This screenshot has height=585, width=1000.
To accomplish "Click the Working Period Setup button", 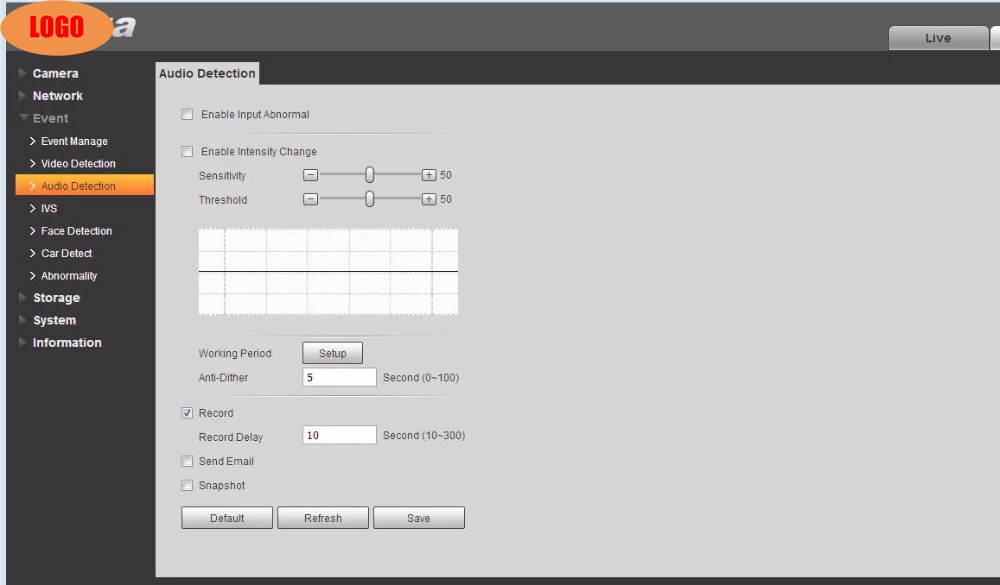I will coord(332,353).
